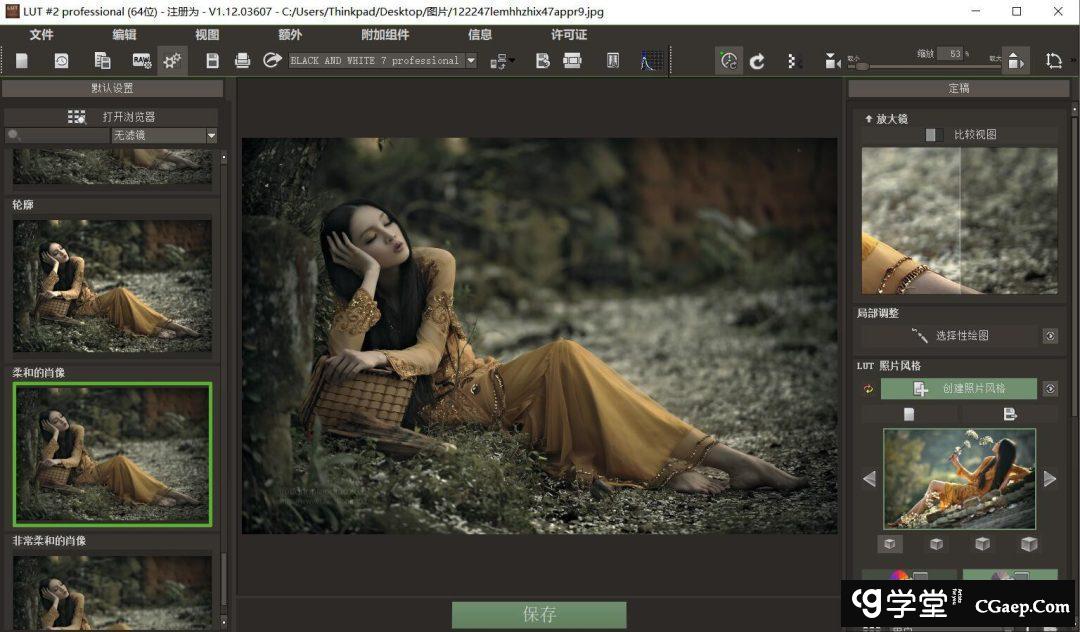The width and height of the screenshot is (1080, 632).
Task: Toggle the real-time preview clock button
Action: point(728,61)
